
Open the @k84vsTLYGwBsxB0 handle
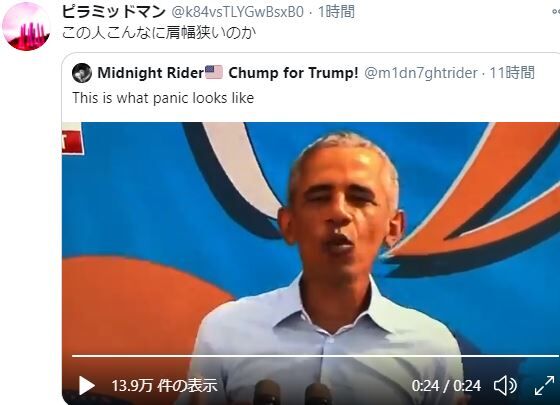coord(238,12)
